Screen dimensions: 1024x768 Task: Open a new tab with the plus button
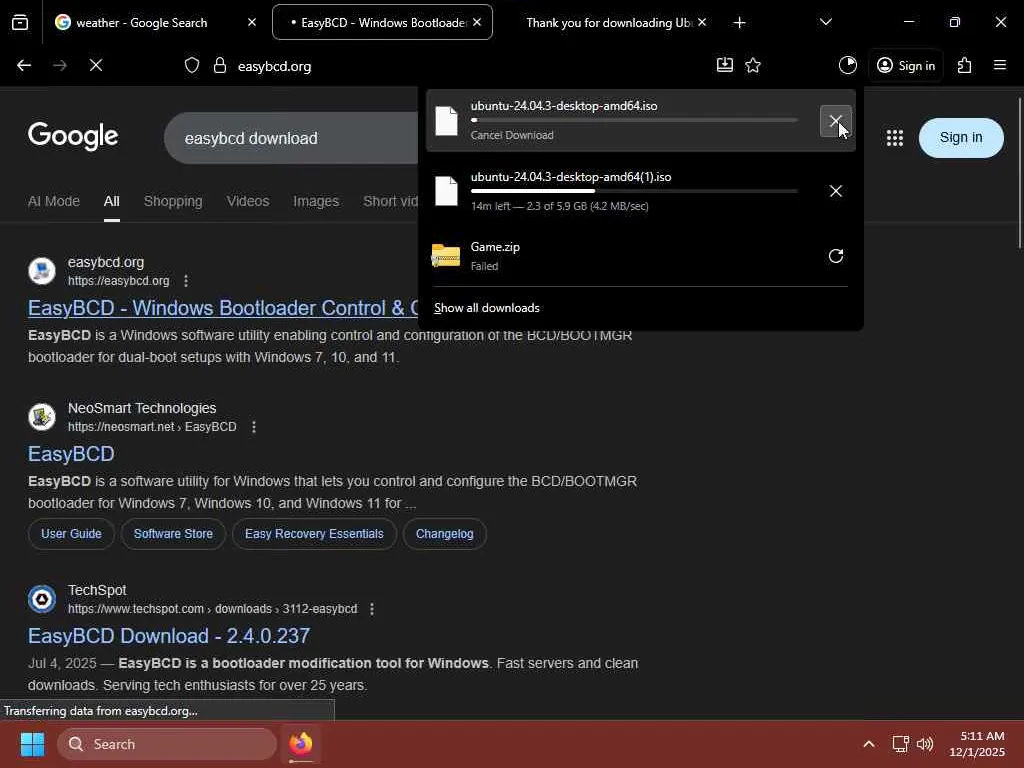[739, 23]
